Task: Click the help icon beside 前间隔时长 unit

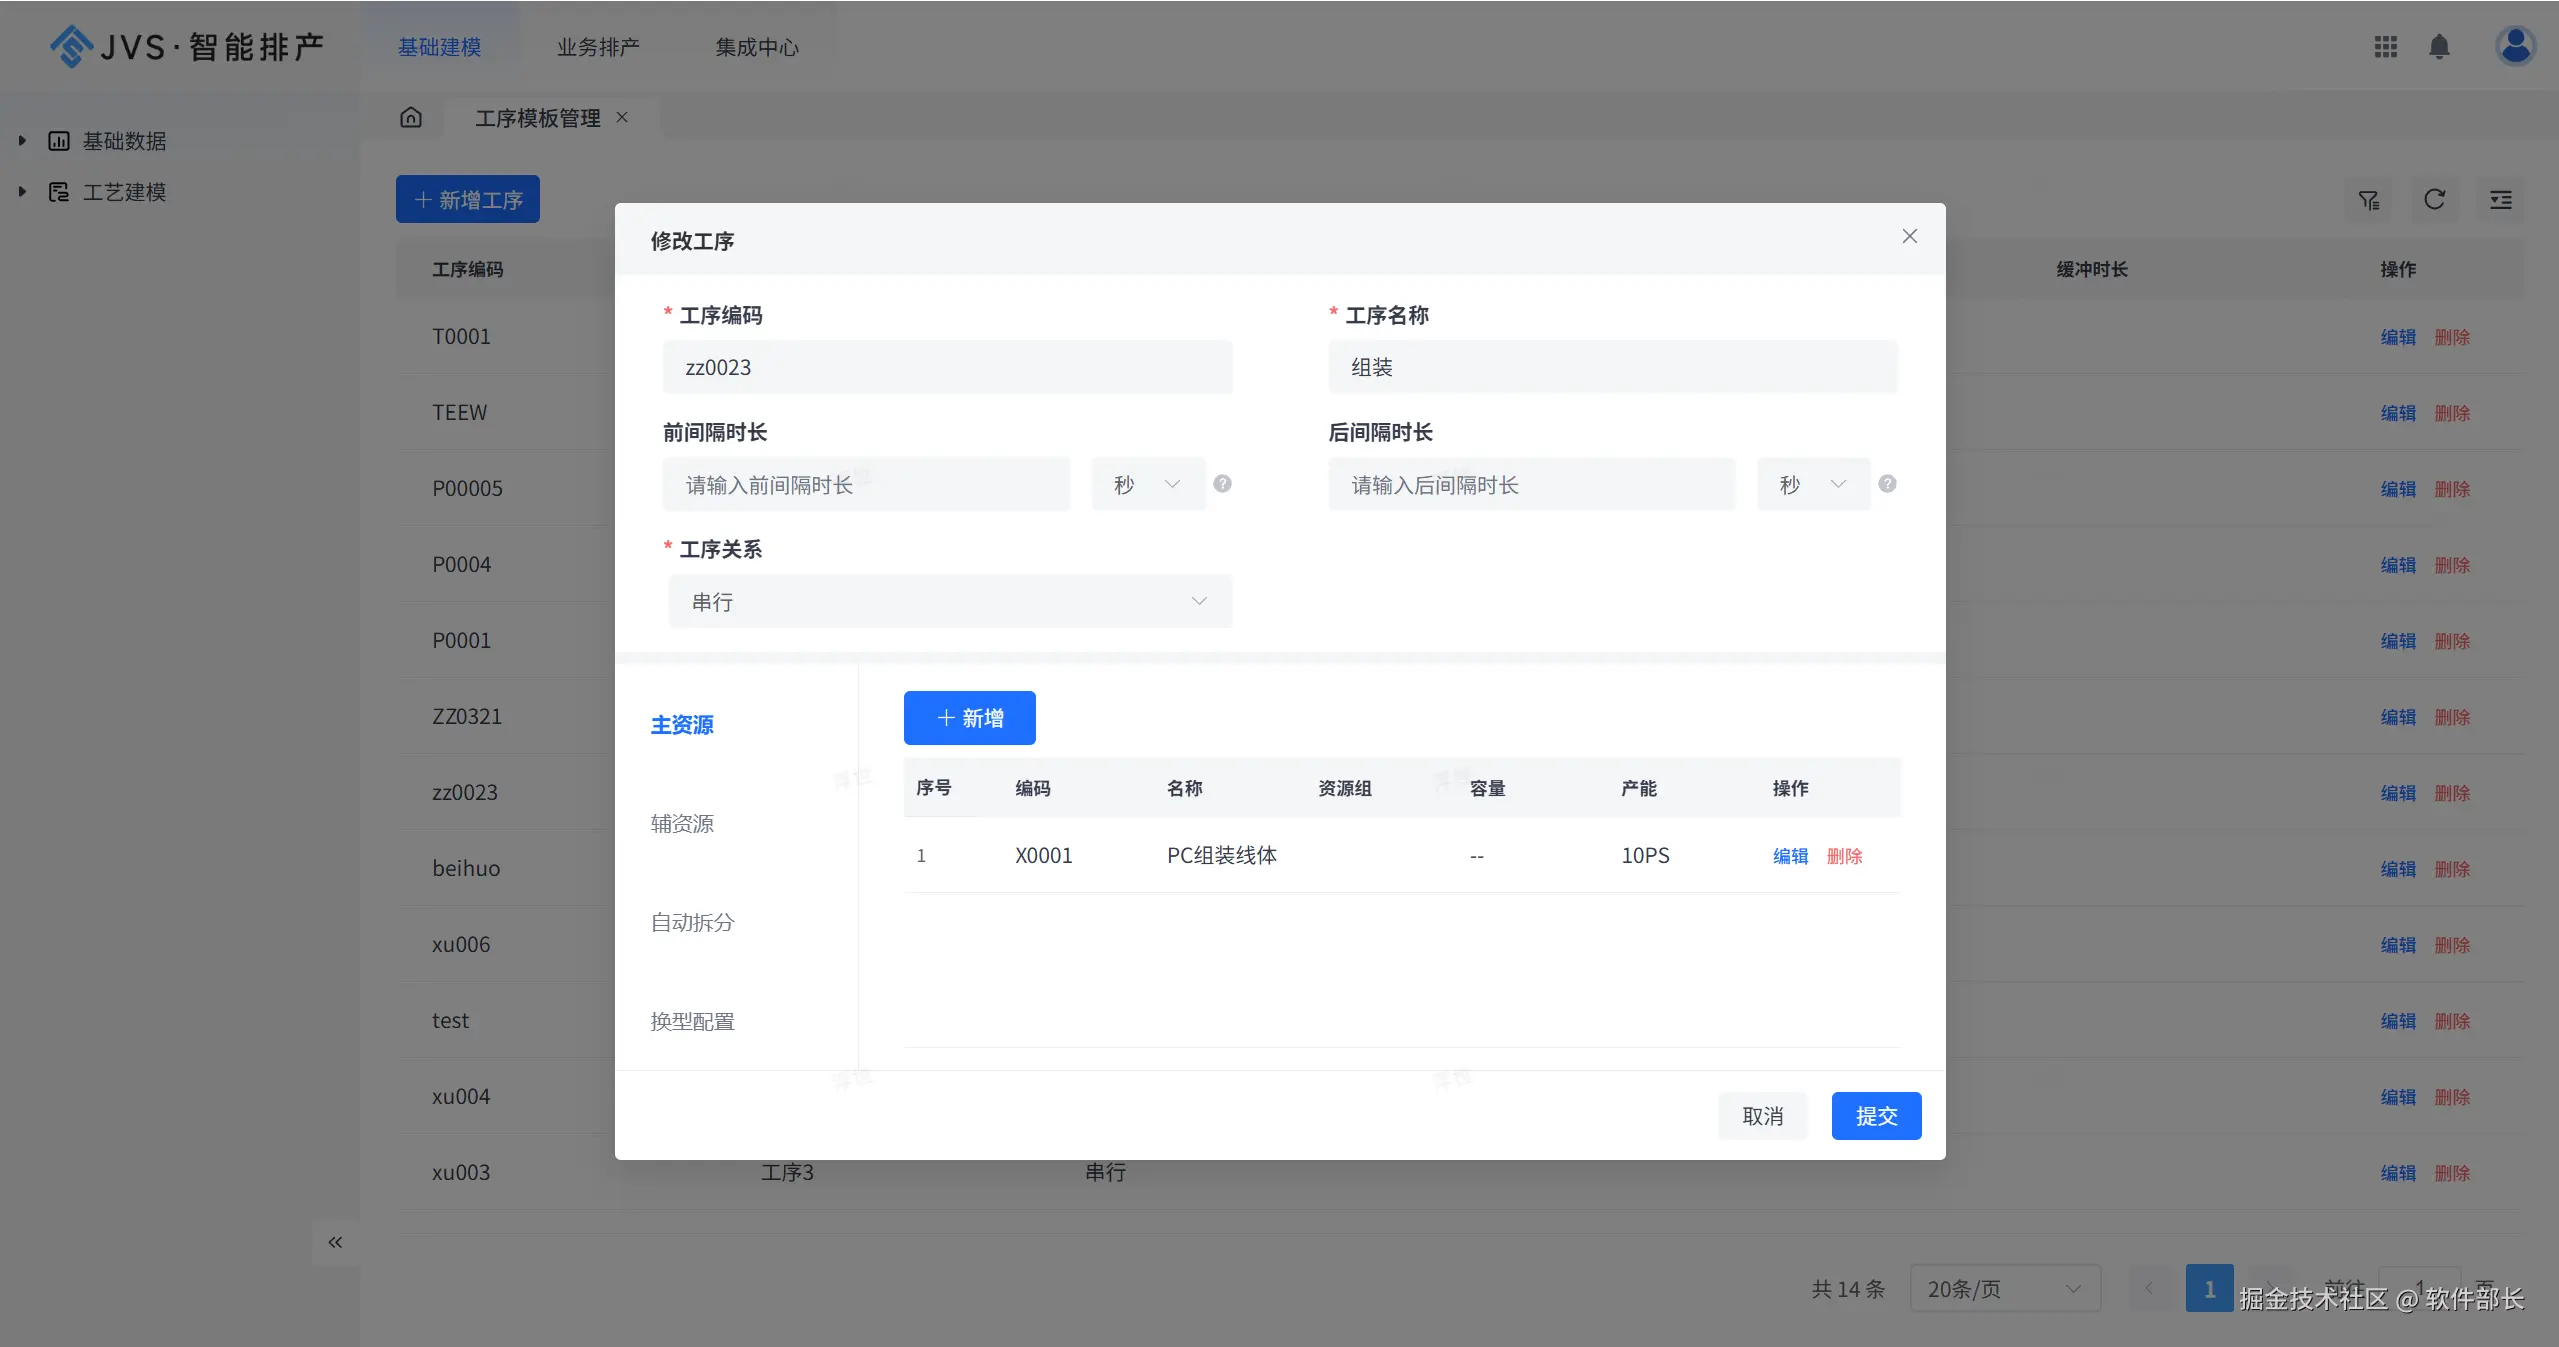Action: point(1222,484)
